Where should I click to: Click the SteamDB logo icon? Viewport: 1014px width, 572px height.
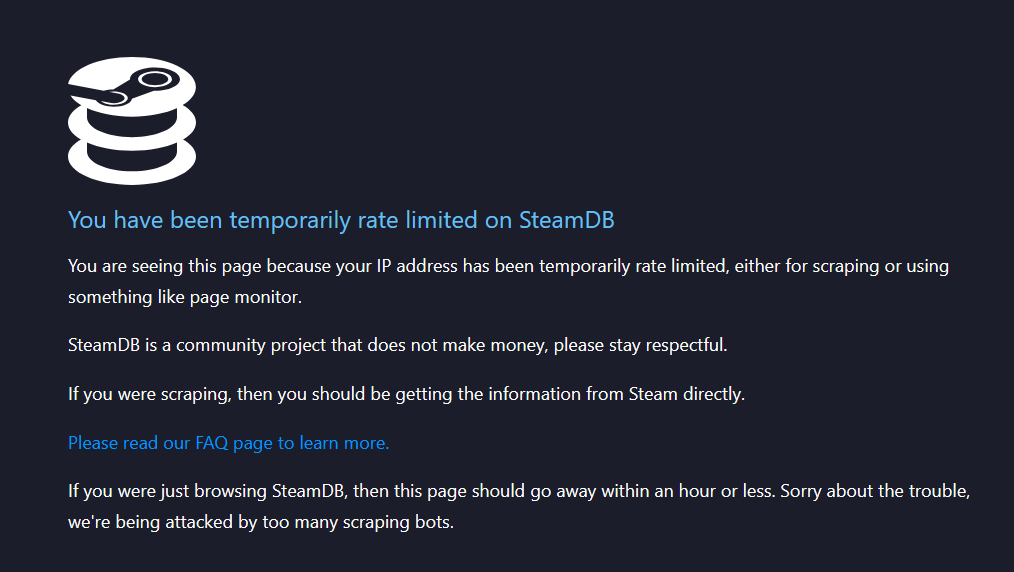point(131,120)
